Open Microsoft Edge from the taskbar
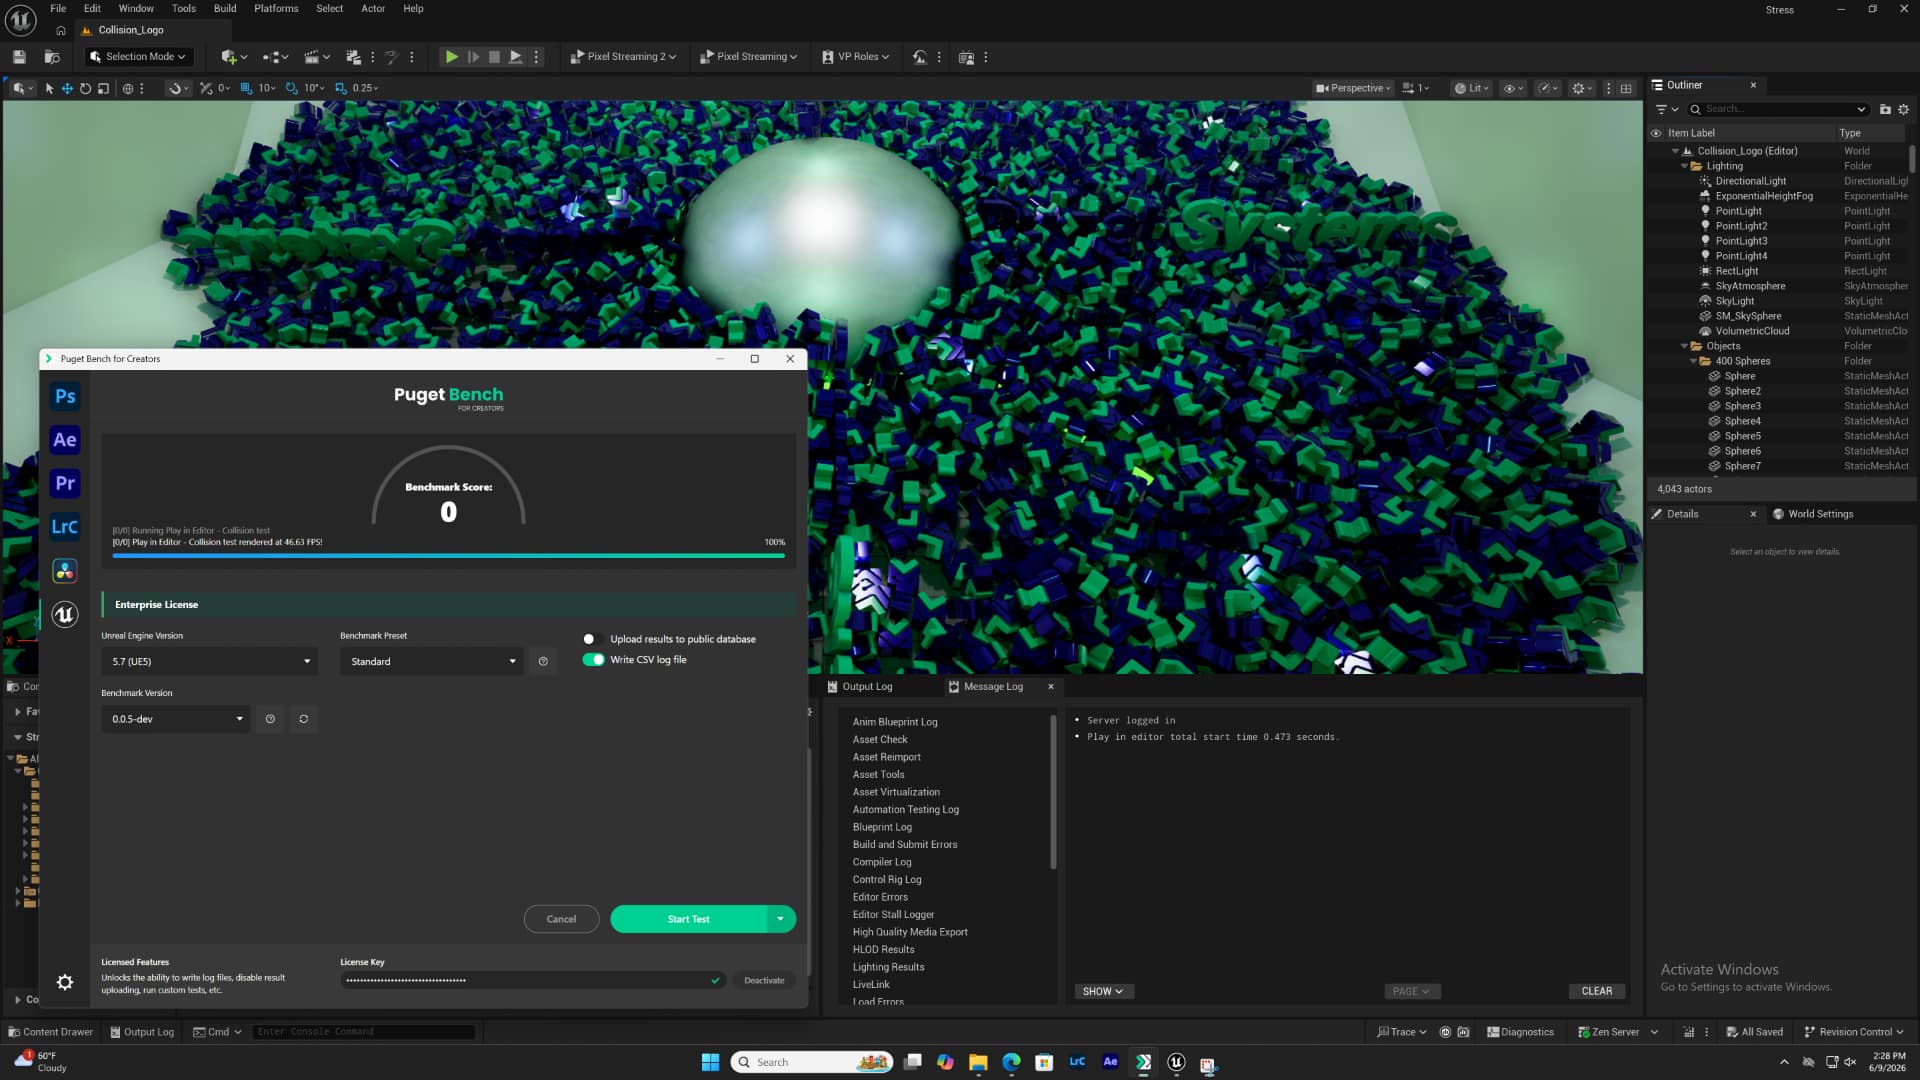1920x1080 pixels. pyautogui.click(x=1011, y=1062)
